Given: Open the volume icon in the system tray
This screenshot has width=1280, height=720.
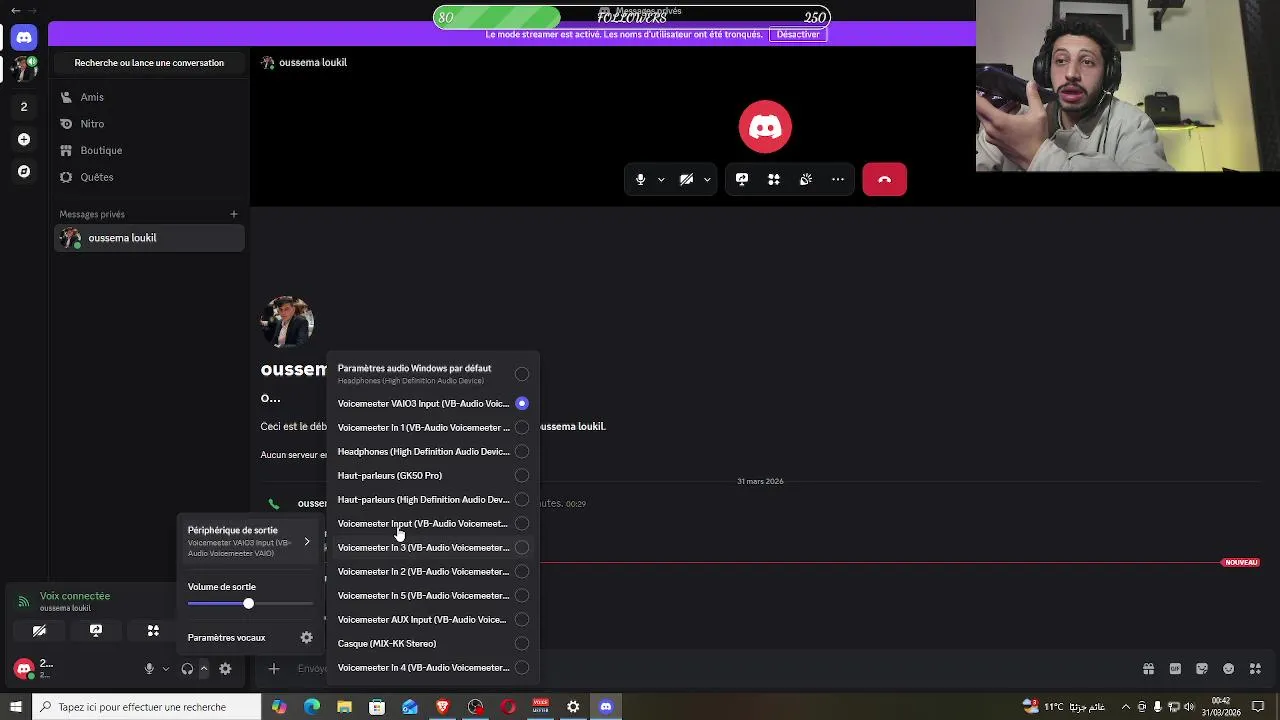Looking at the screenshot, I should click(x=1189, y=707).
